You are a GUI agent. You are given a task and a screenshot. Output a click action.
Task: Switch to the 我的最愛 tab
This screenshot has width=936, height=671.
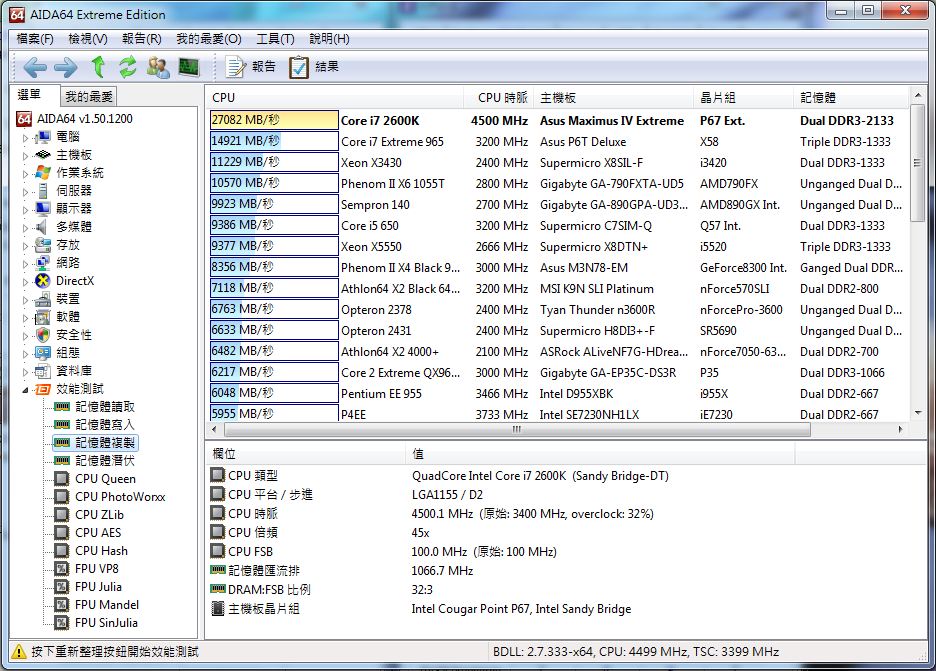(88, 96)
